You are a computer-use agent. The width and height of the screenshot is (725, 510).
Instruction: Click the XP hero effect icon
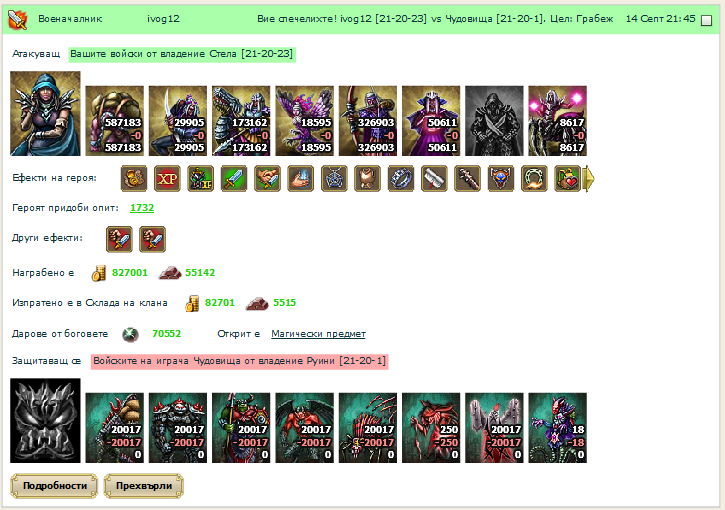pos(167,178)
